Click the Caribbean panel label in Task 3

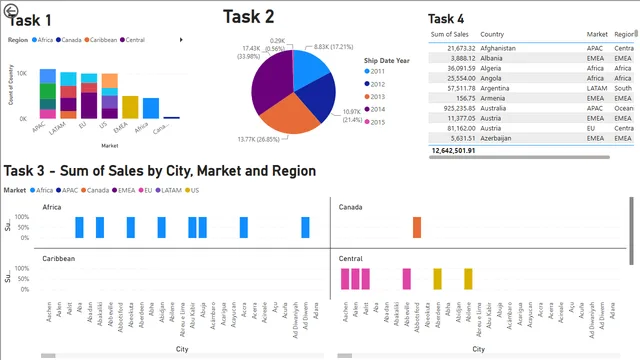pos(58,258)
